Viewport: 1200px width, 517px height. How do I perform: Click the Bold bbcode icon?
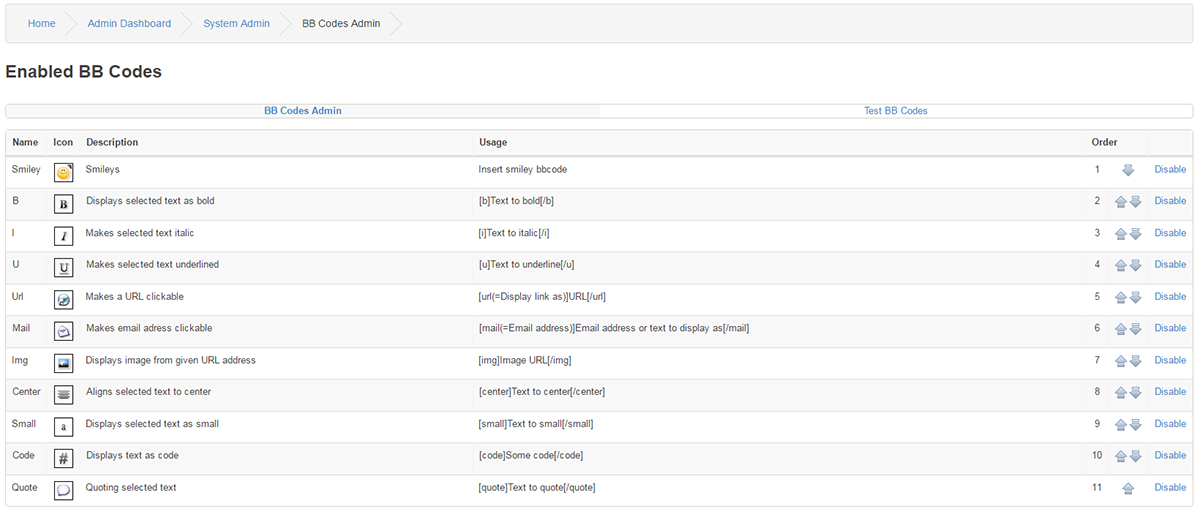point(63,205)
